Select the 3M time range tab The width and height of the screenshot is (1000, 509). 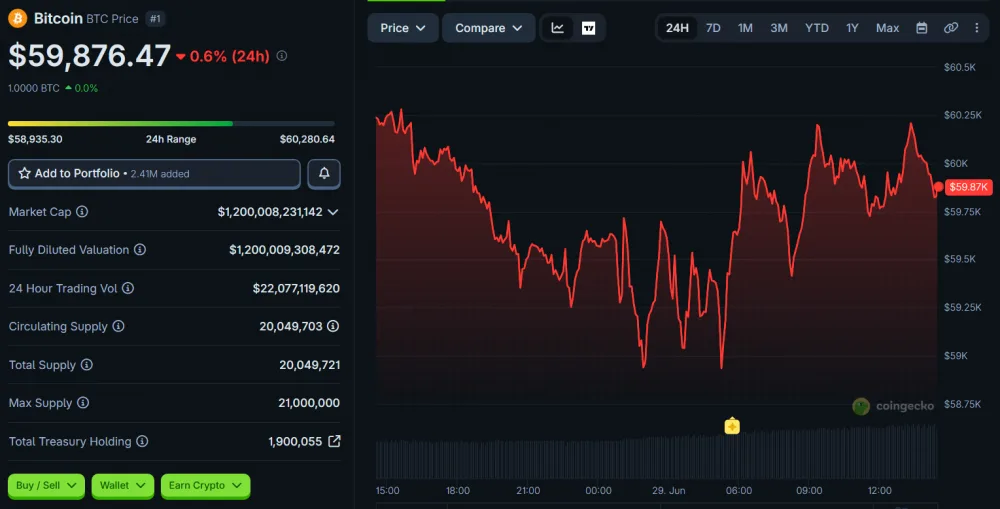[779, 28]
